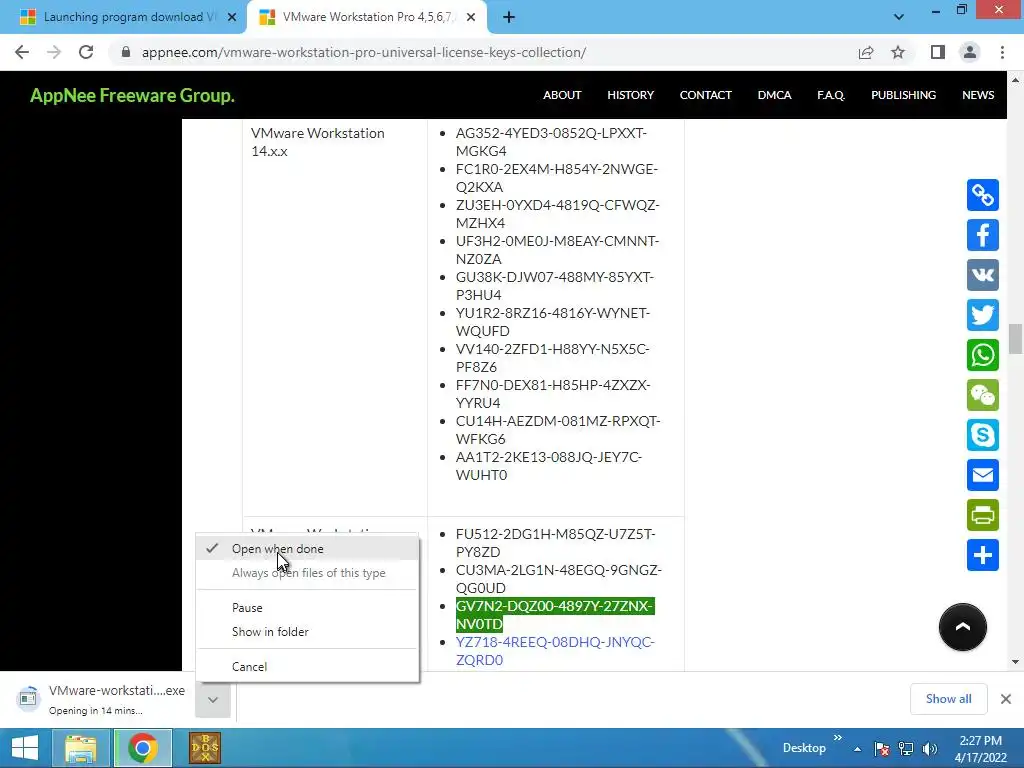Open the browser side panel
The image size is (1024, 768).
938,52
